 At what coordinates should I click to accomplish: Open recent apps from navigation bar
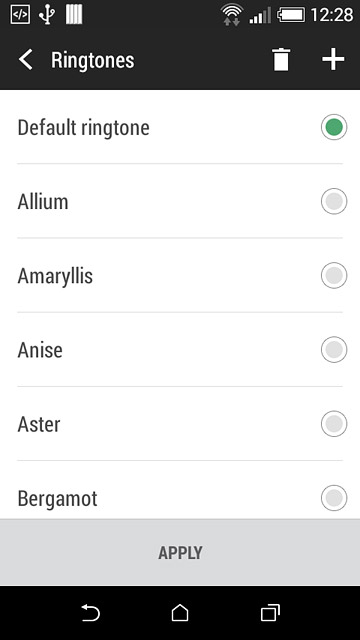point(270,613)
